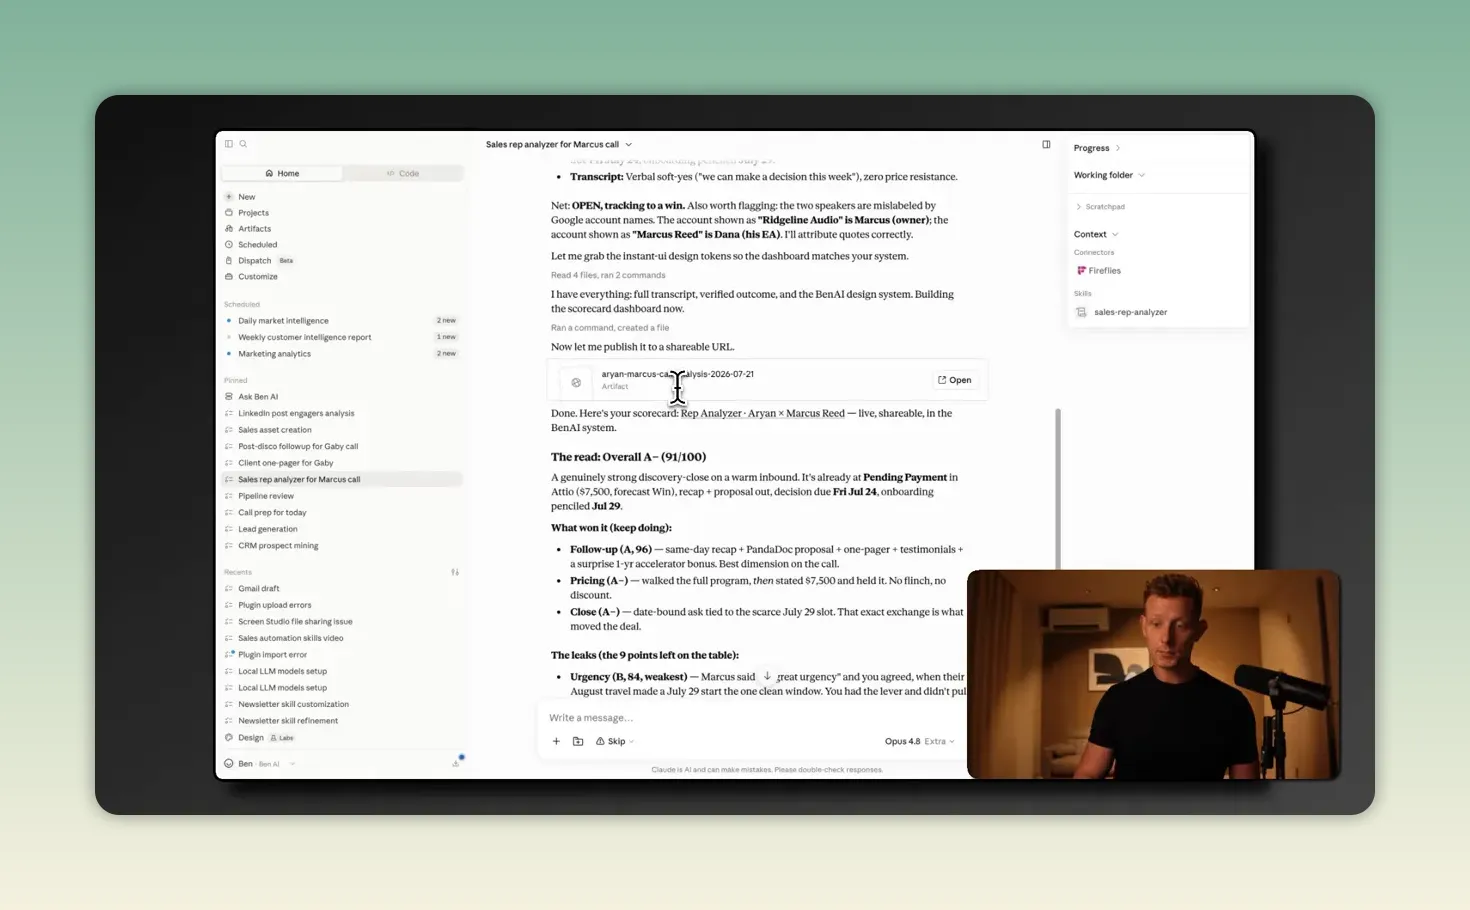Open search with the magnifier icon
The width and height of the screenshot is (1470, 910).
tap(243, 144)
